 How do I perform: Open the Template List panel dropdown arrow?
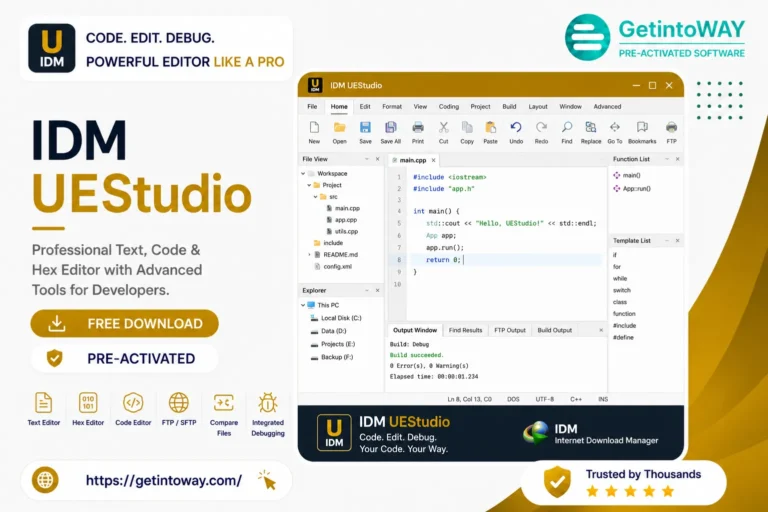667,241
